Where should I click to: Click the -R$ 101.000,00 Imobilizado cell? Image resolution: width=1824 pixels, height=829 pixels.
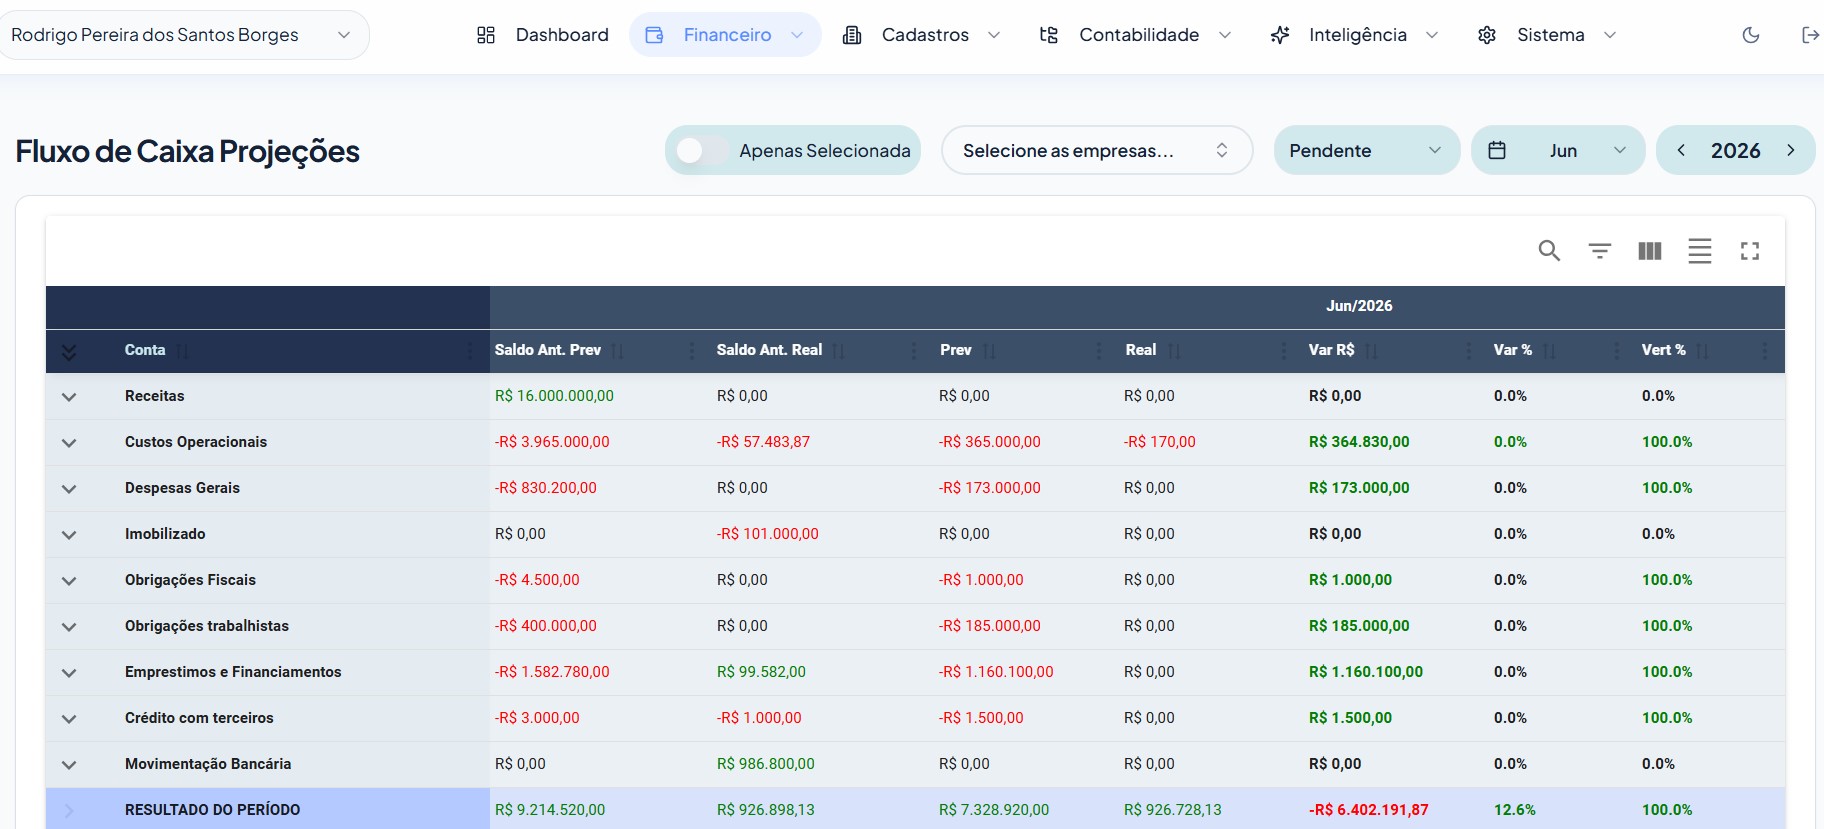pyautogui.click(x=767, y=534)
